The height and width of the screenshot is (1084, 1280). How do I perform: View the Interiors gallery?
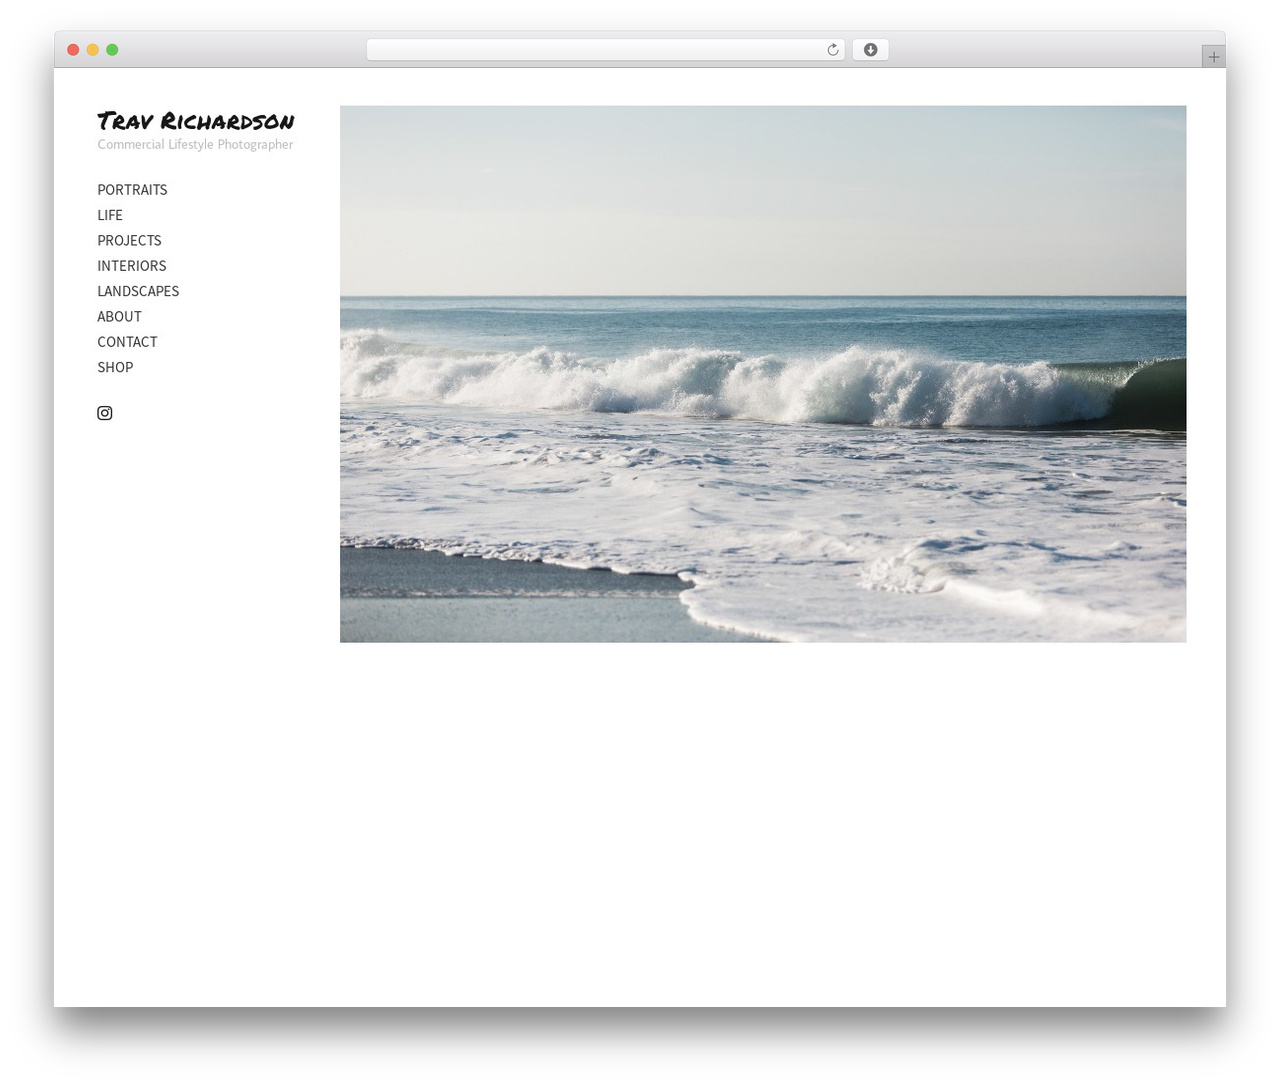[x=132, y=266]
